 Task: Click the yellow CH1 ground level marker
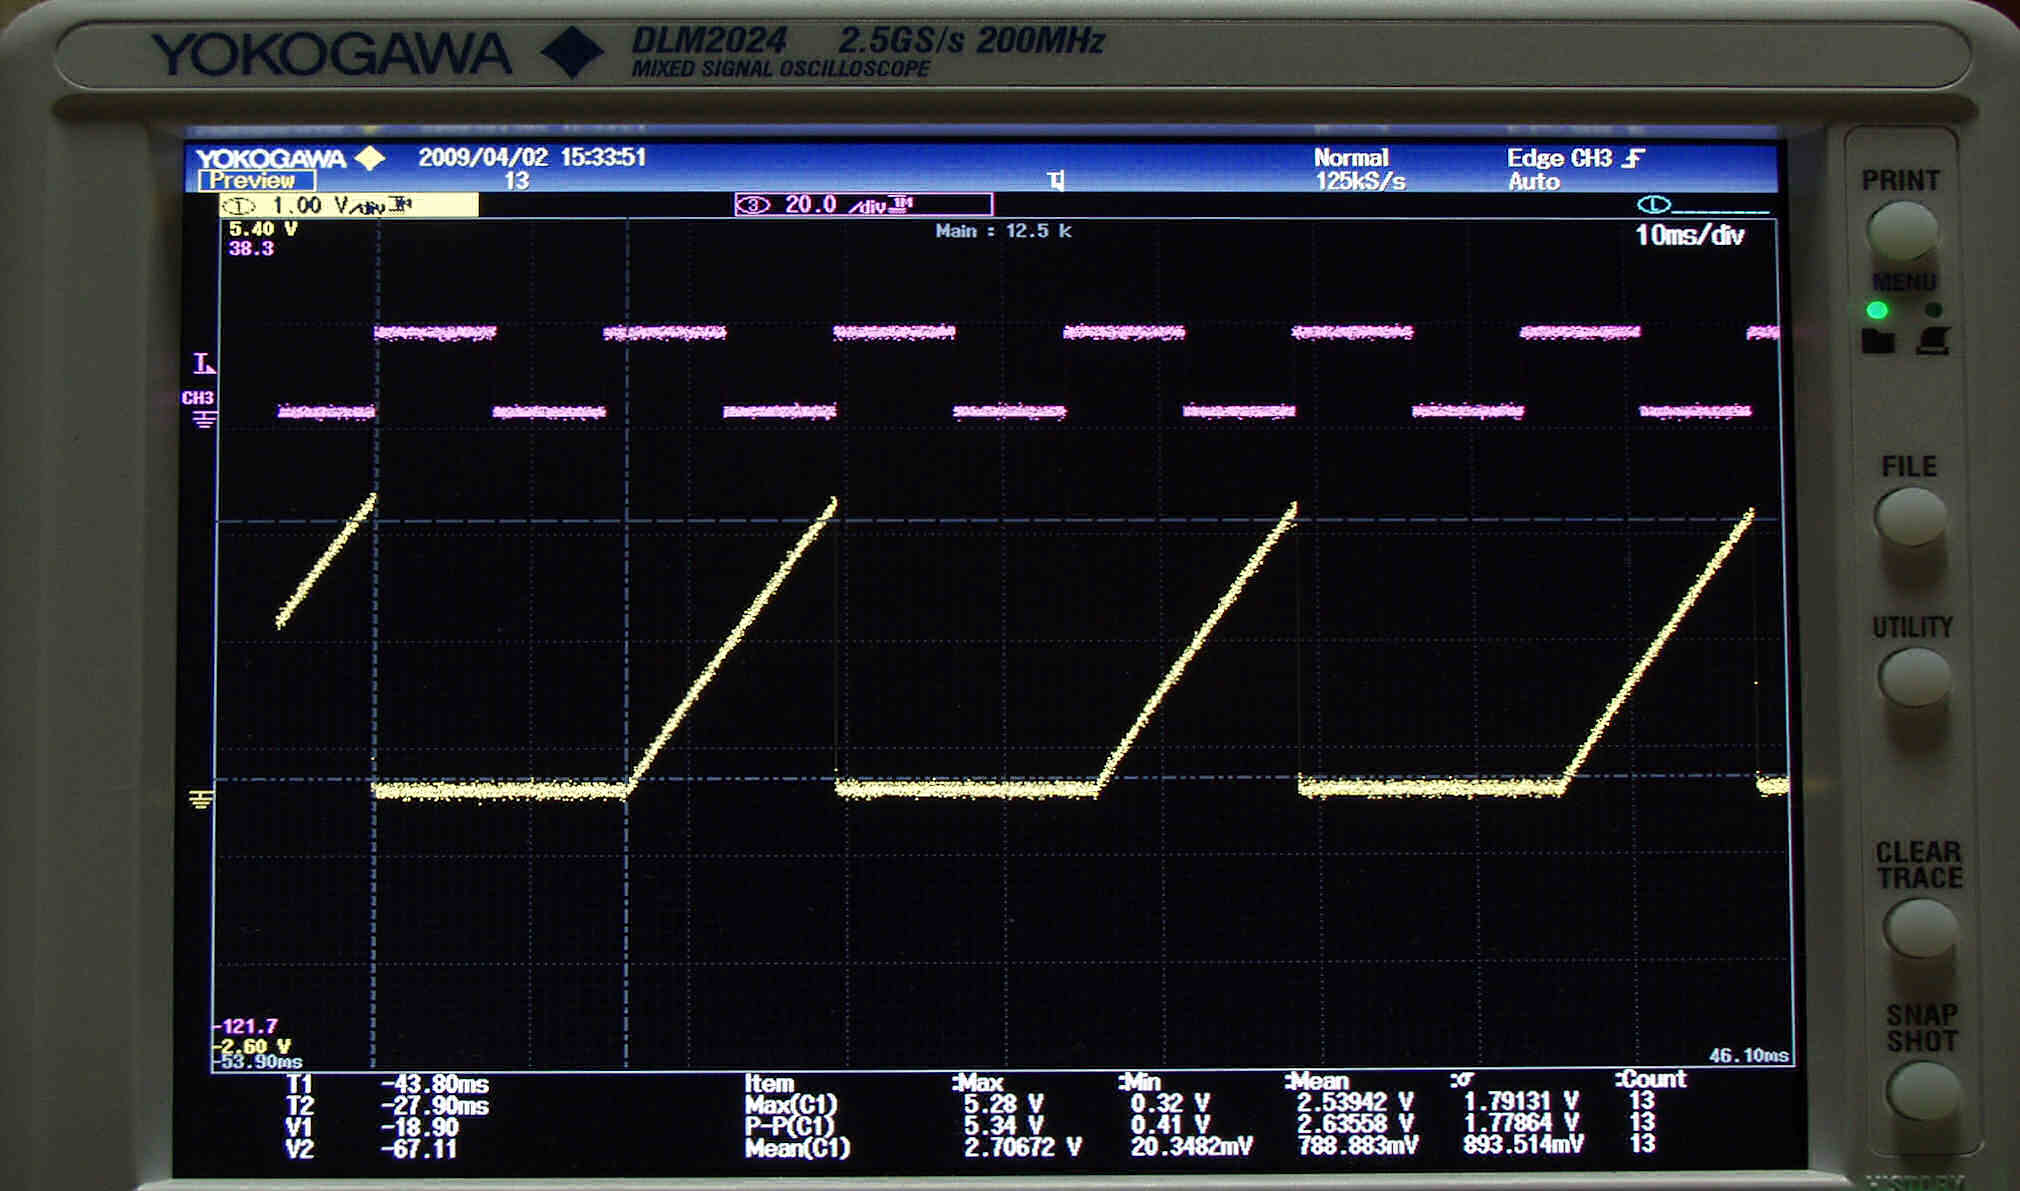(201, 799)
